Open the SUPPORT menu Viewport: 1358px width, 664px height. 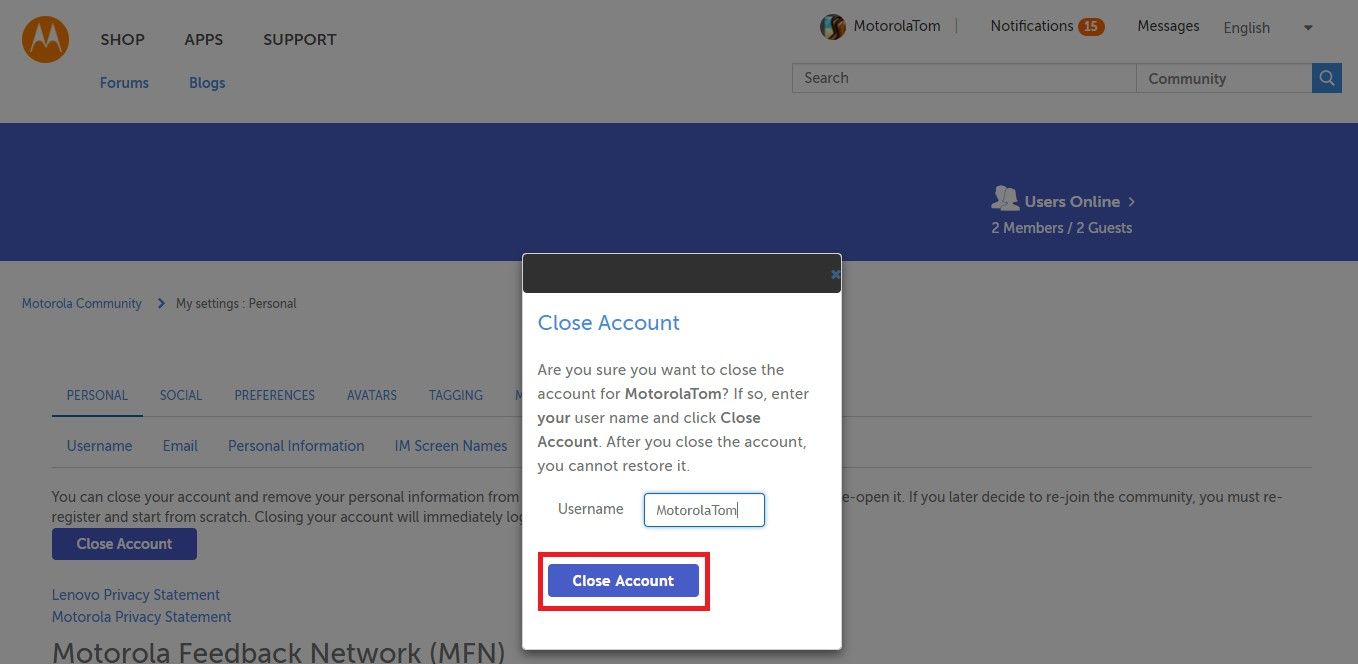click(x=300, y=40)
